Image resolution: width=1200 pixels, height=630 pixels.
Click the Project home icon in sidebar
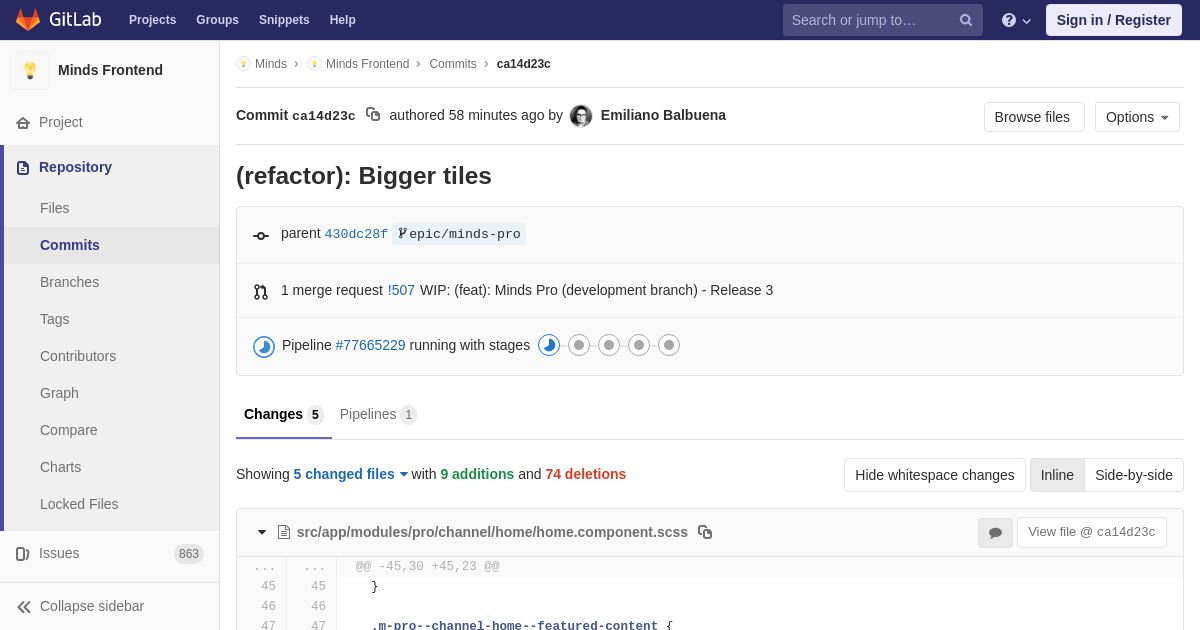[23, 123]
